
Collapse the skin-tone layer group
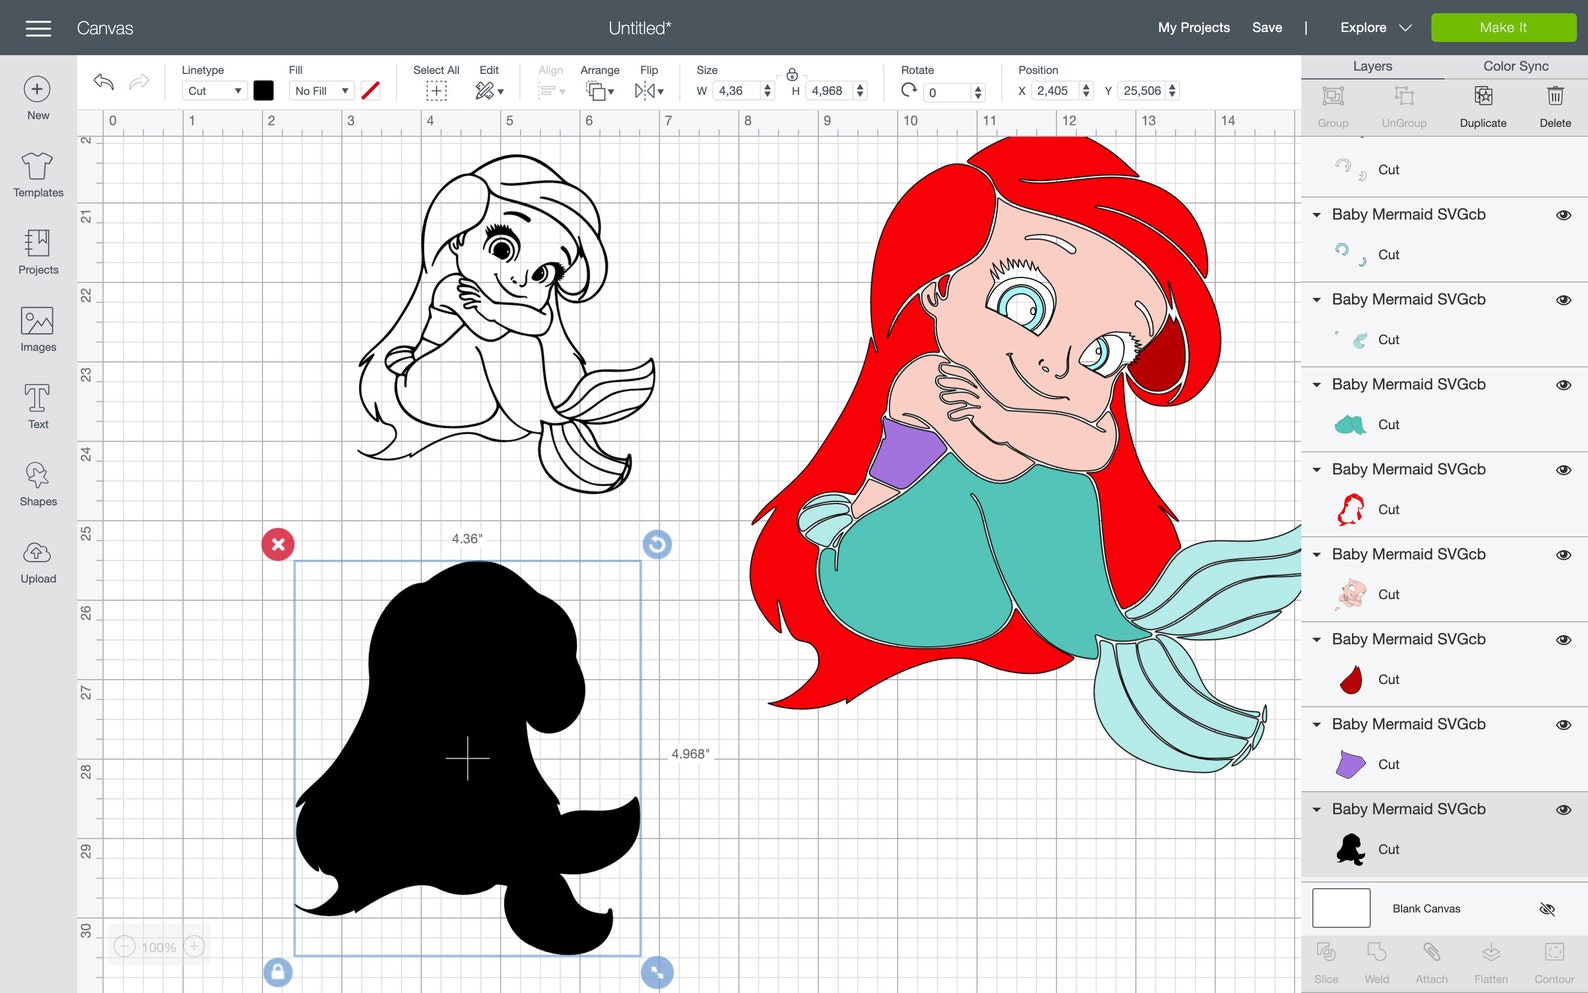(1317, 555)
